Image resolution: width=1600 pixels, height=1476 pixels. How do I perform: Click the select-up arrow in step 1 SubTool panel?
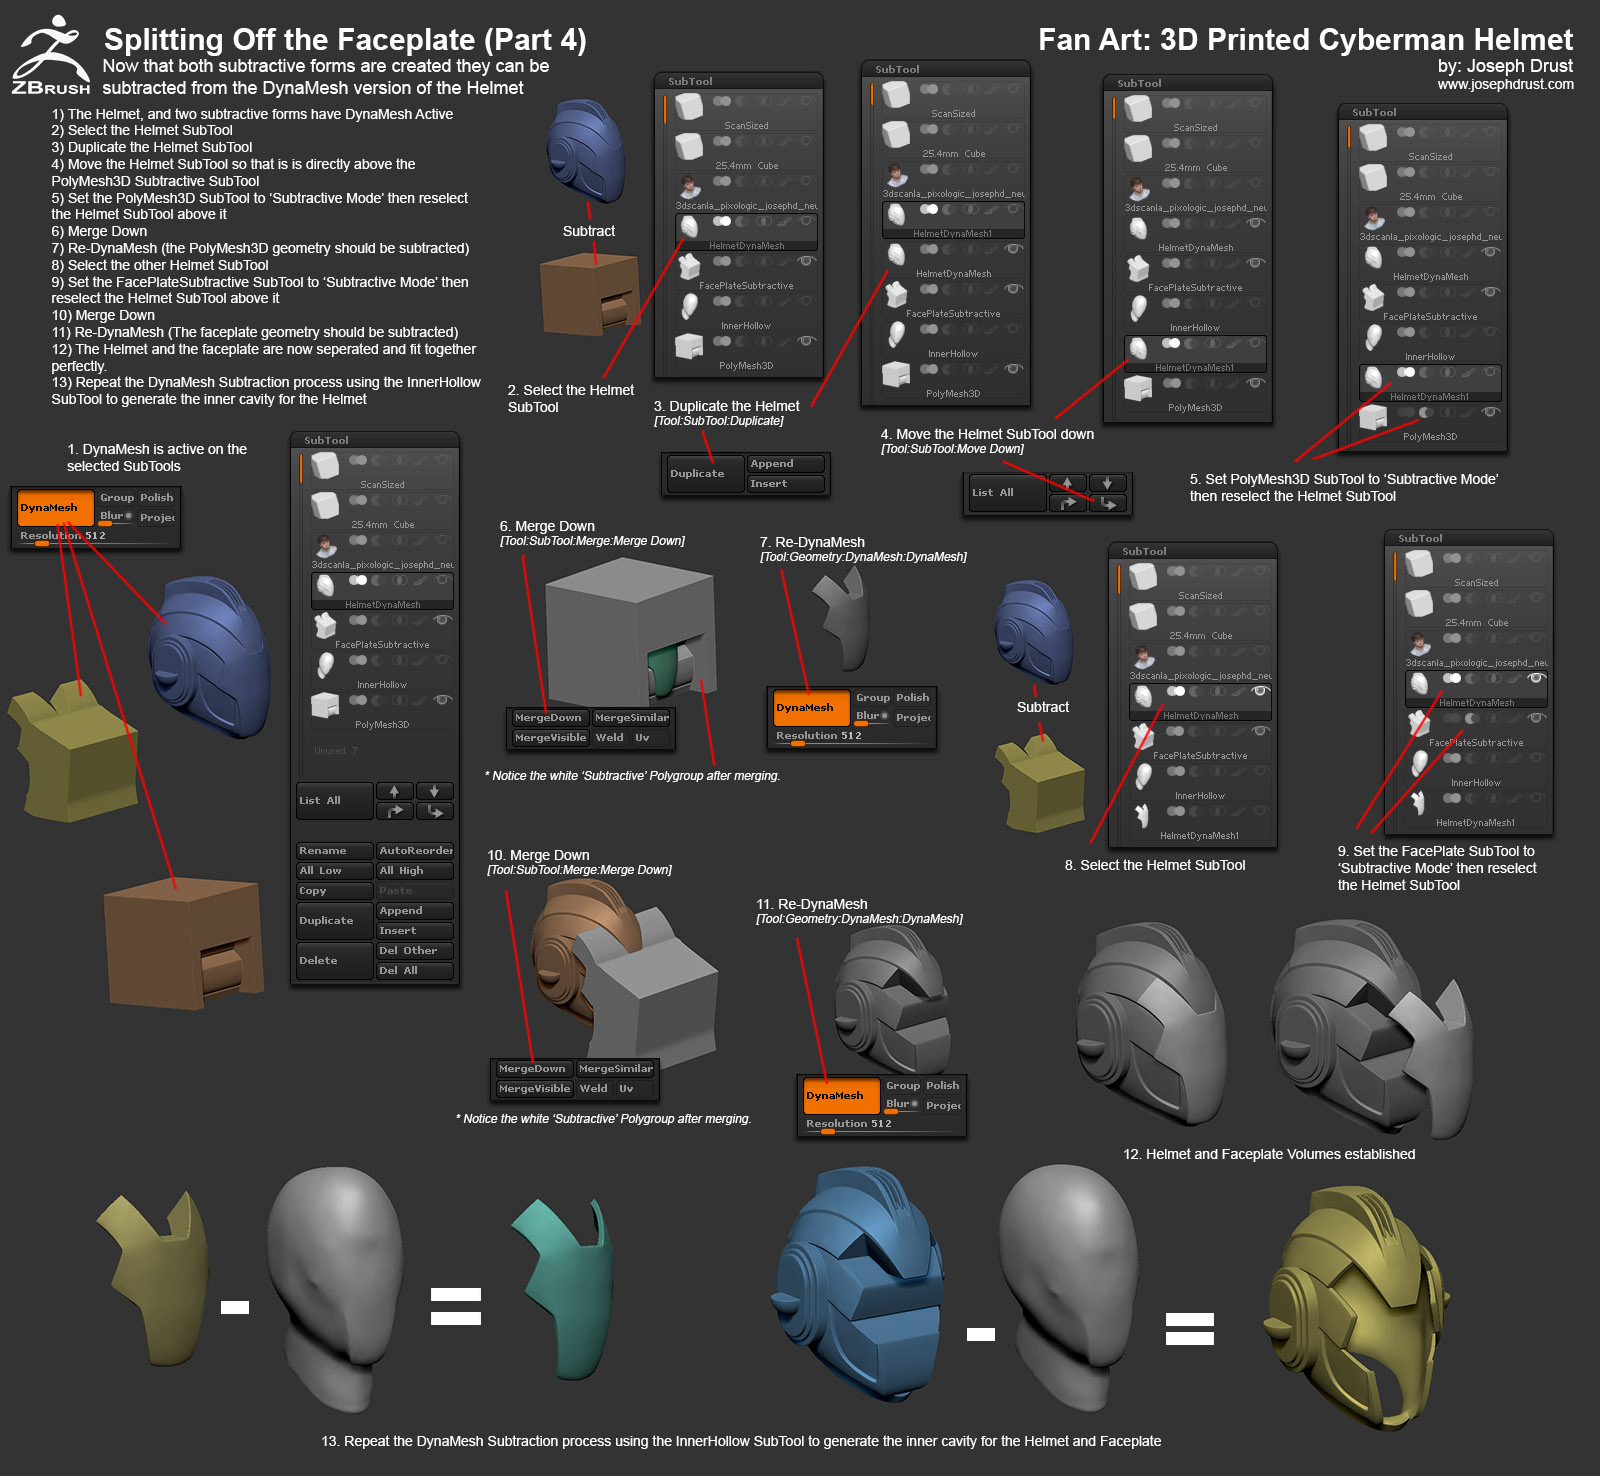click(x=394, y=791)
